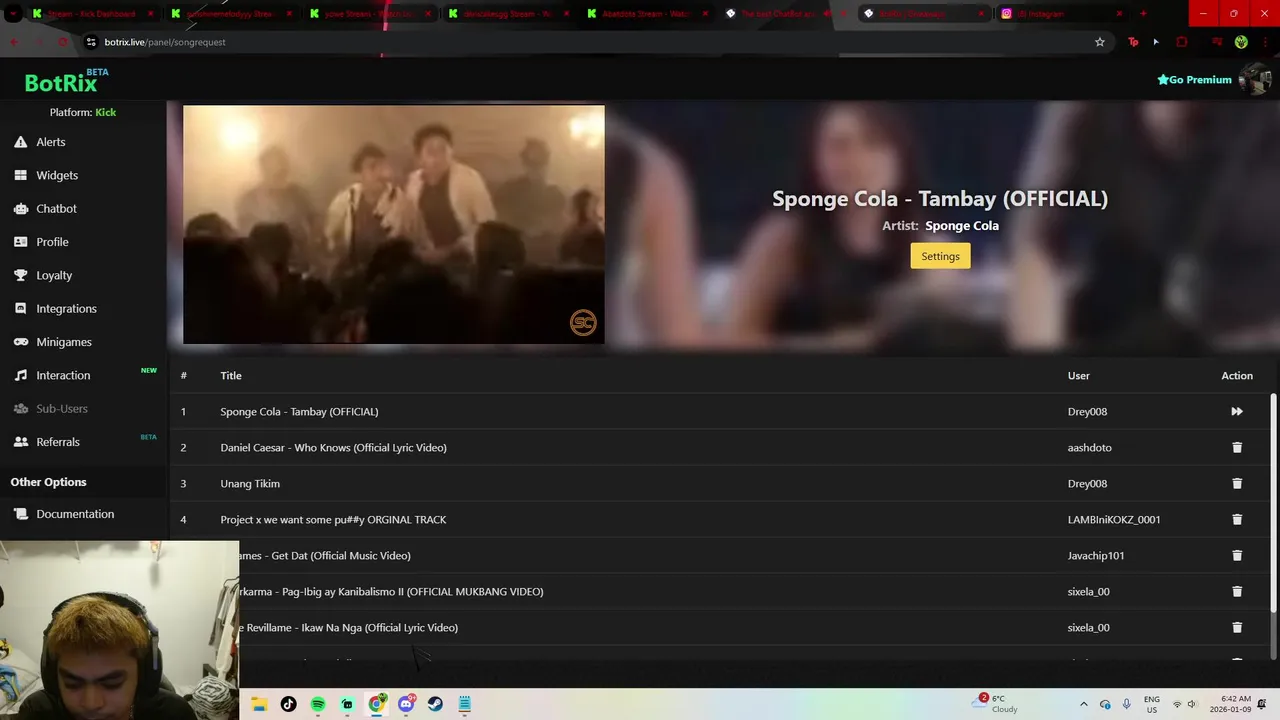Open a new browser tab

pos(1143,13)
